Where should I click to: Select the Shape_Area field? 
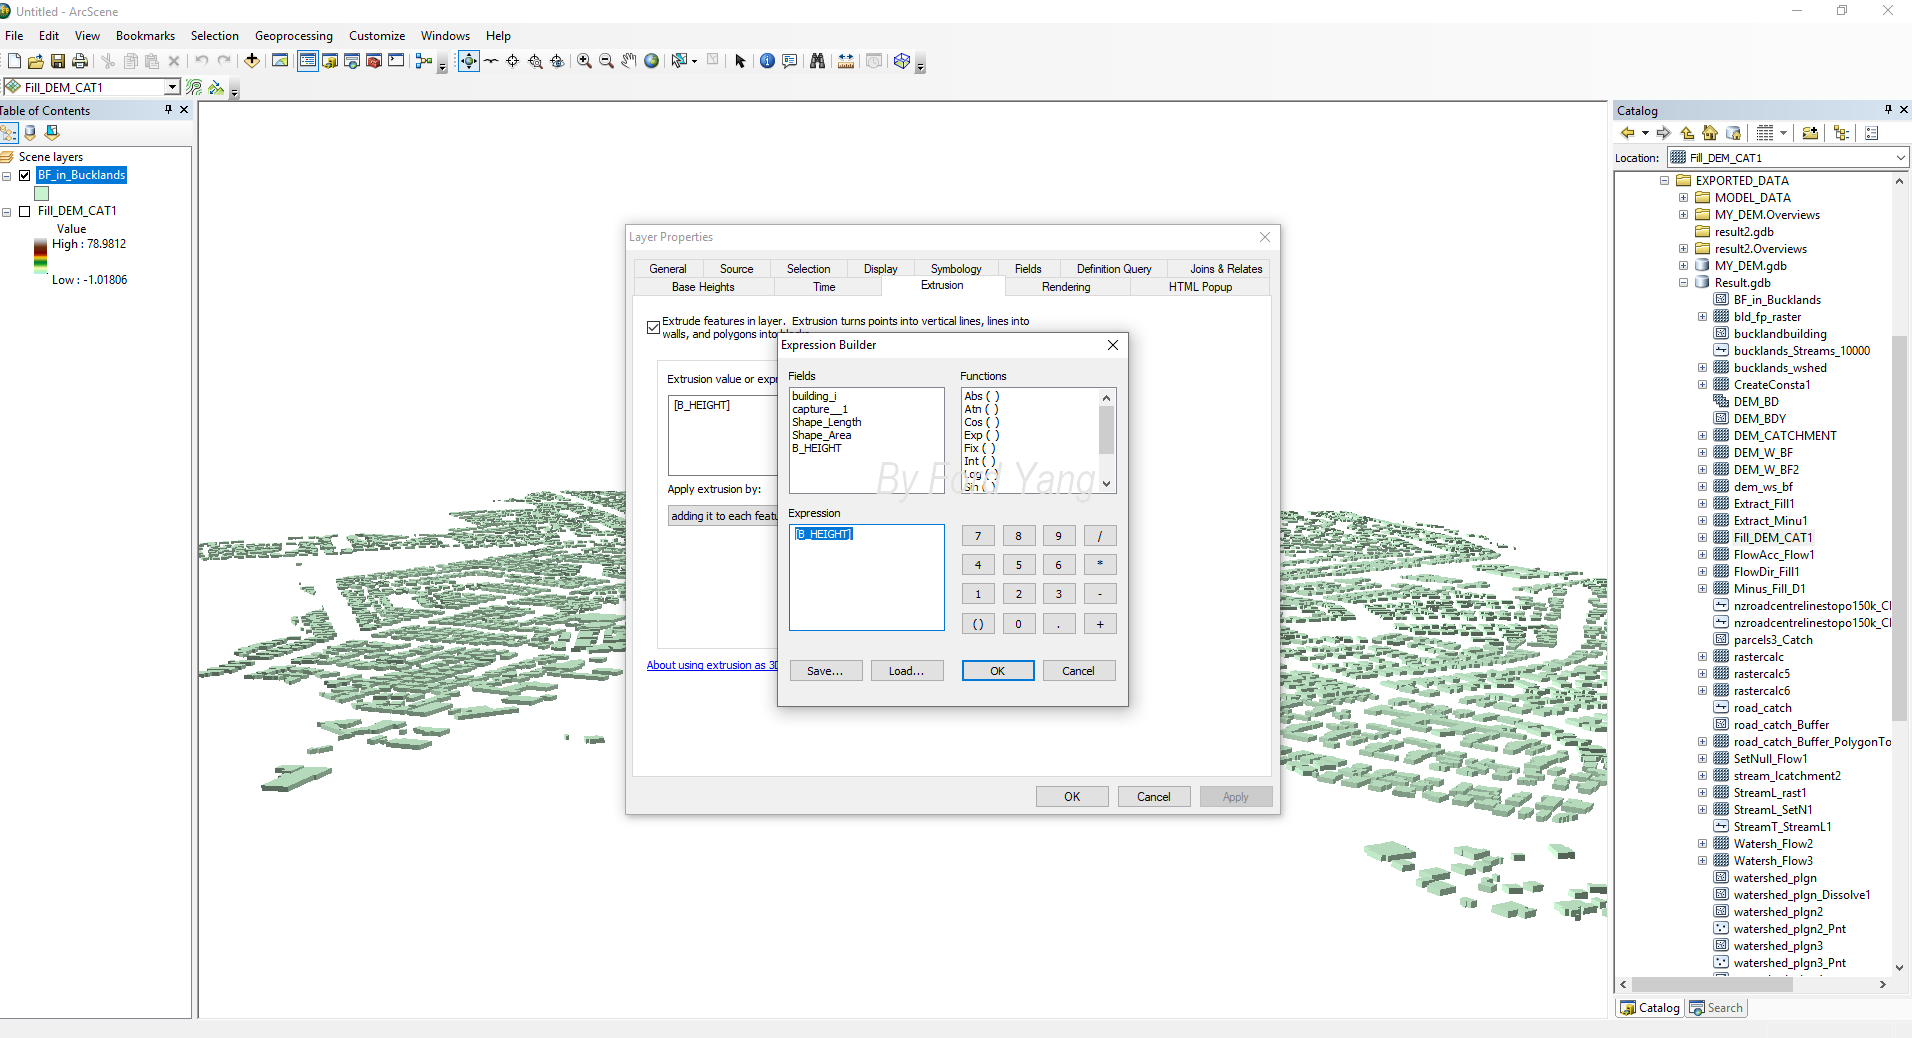822,436
